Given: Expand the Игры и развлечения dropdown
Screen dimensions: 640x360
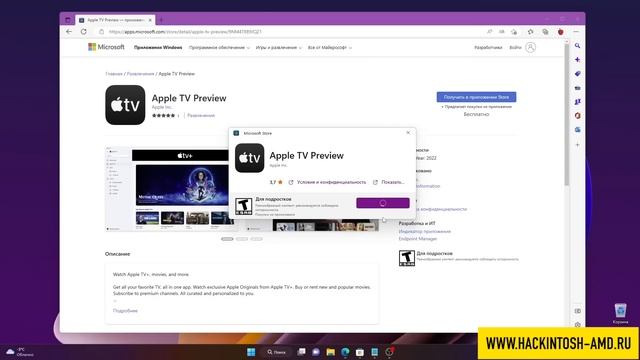Looking at the screenshot, I should point(279,48).
